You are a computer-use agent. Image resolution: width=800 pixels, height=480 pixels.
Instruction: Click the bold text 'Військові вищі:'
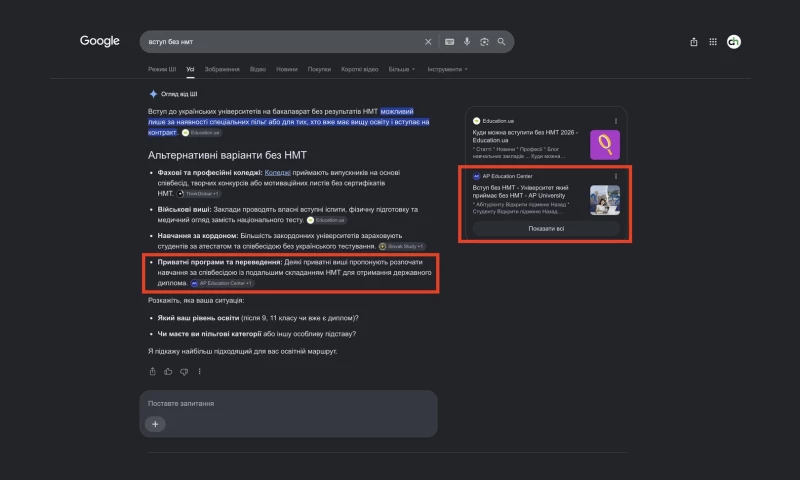point(185,209)
